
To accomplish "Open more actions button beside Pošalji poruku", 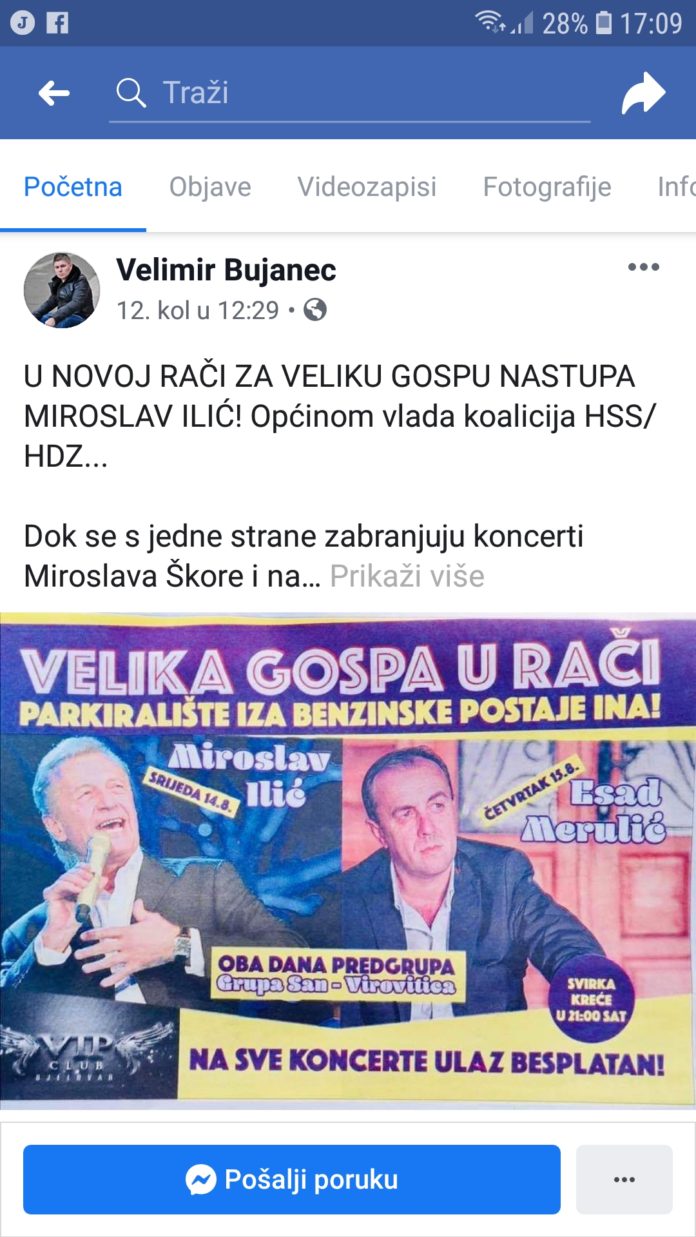I will click(x=624, y=1180).
